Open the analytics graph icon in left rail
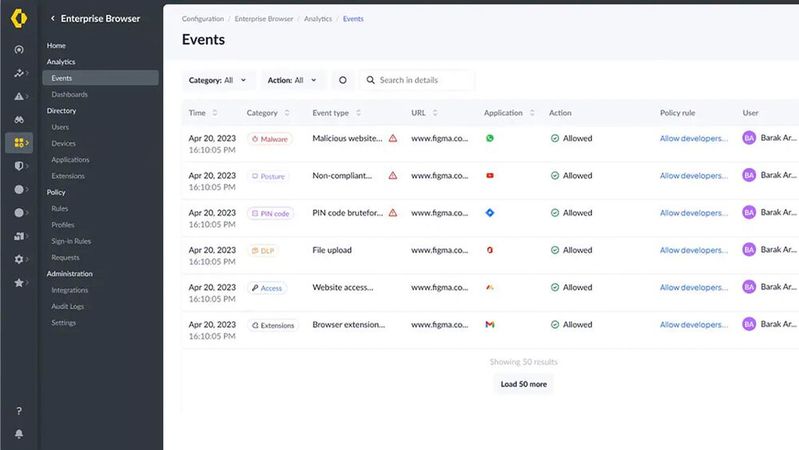 (19, 73)
